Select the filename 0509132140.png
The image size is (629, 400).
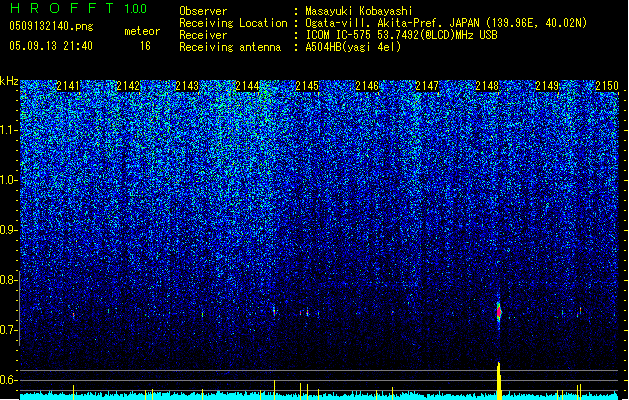(51, 26)
